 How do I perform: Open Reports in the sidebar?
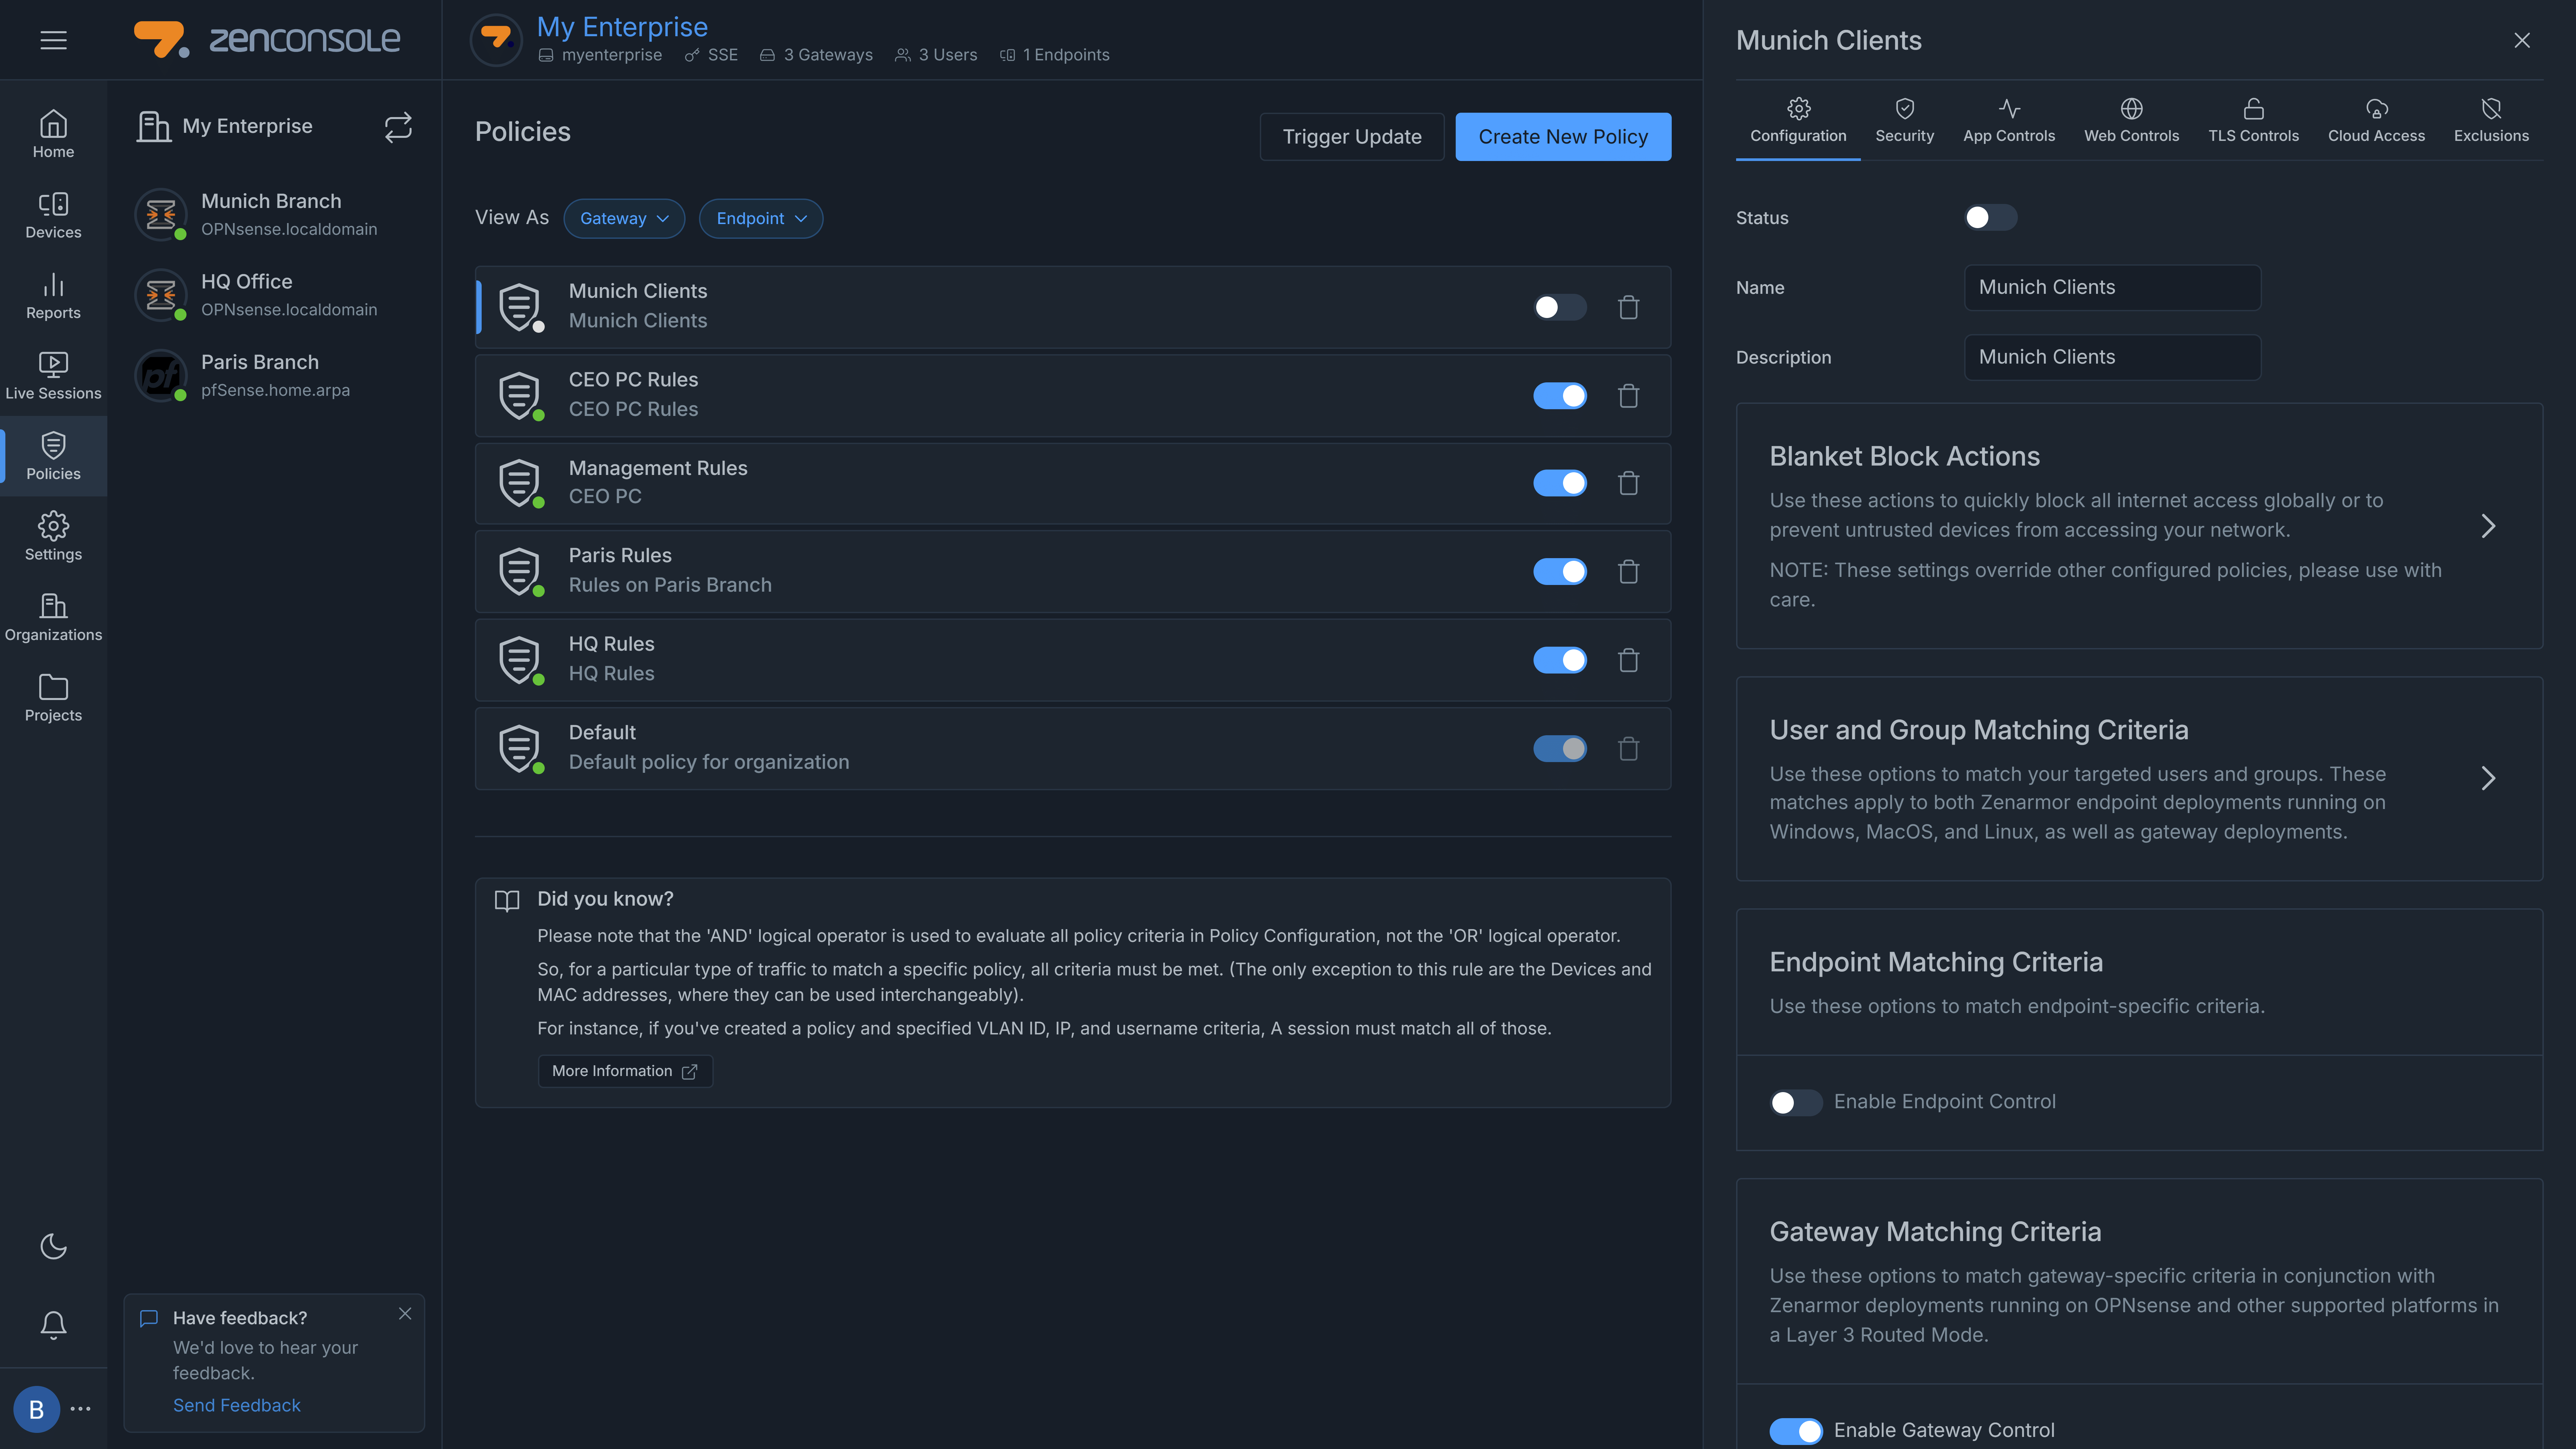[53, 296]
